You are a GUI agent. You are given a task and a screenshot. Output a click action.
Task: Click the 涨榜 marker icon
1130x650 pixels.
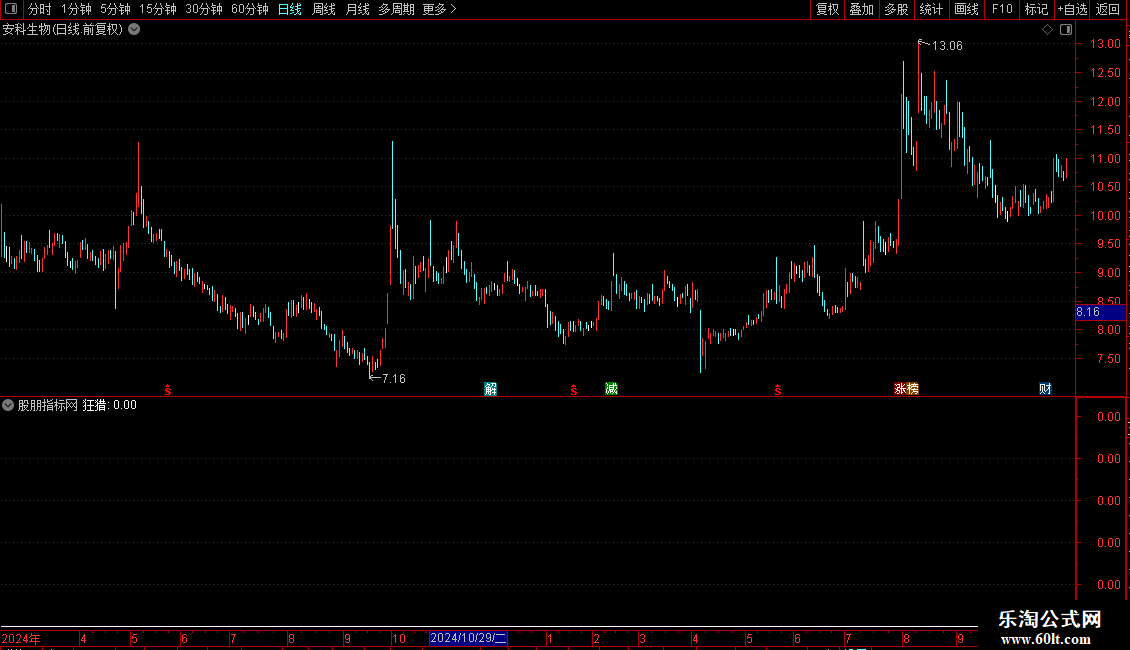pyautogui.click(x=906, y=389)
